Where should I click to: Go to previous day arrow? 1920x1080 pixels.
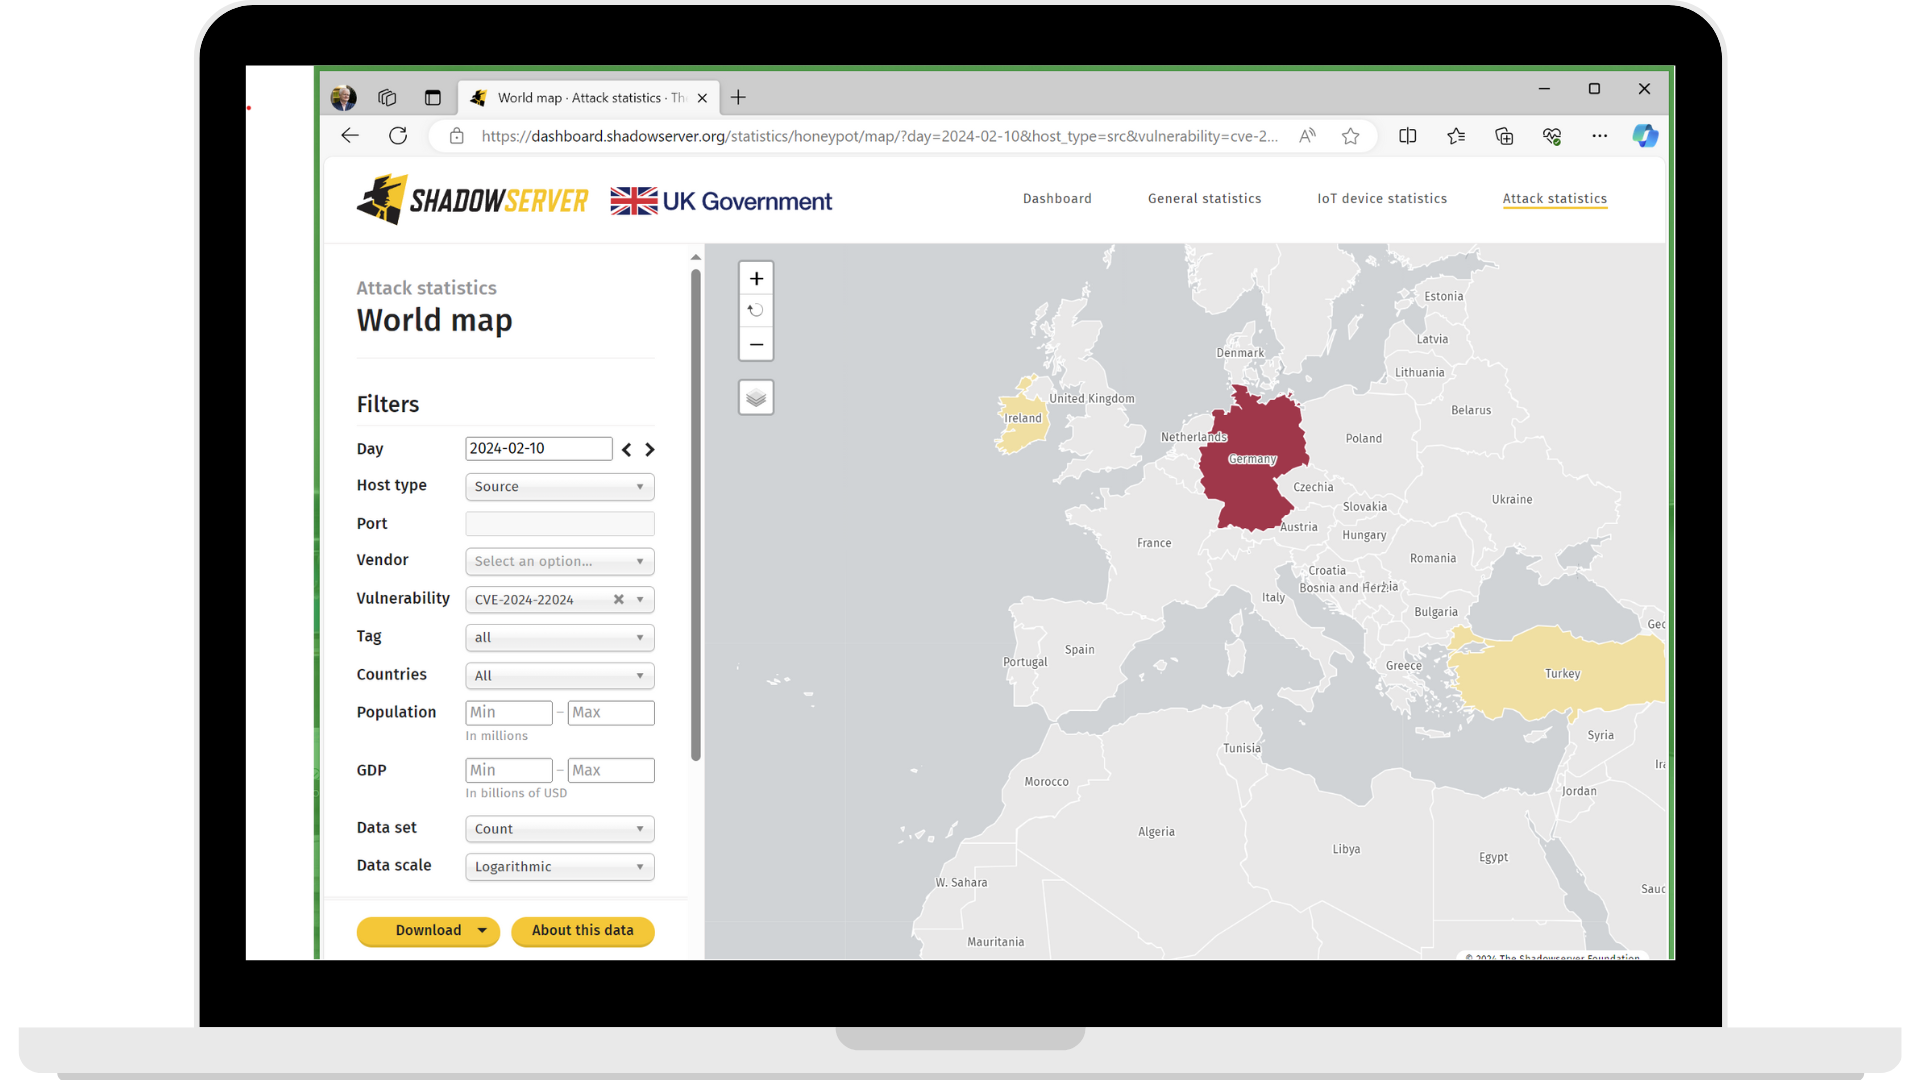[627, 450]
